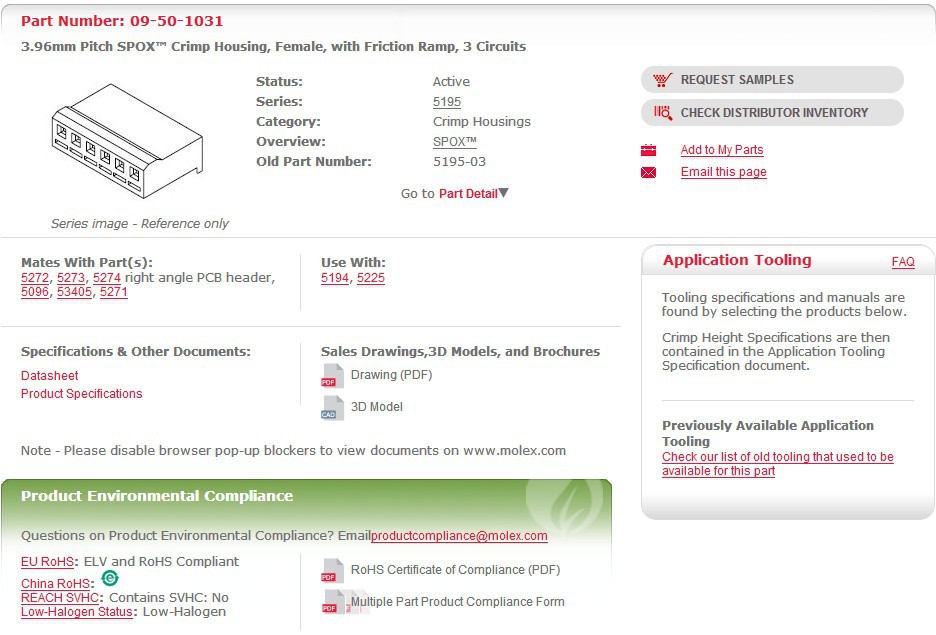The image size is (936, 635).
Task: Open mating part 53405 link
Action: tap(75, 292)
